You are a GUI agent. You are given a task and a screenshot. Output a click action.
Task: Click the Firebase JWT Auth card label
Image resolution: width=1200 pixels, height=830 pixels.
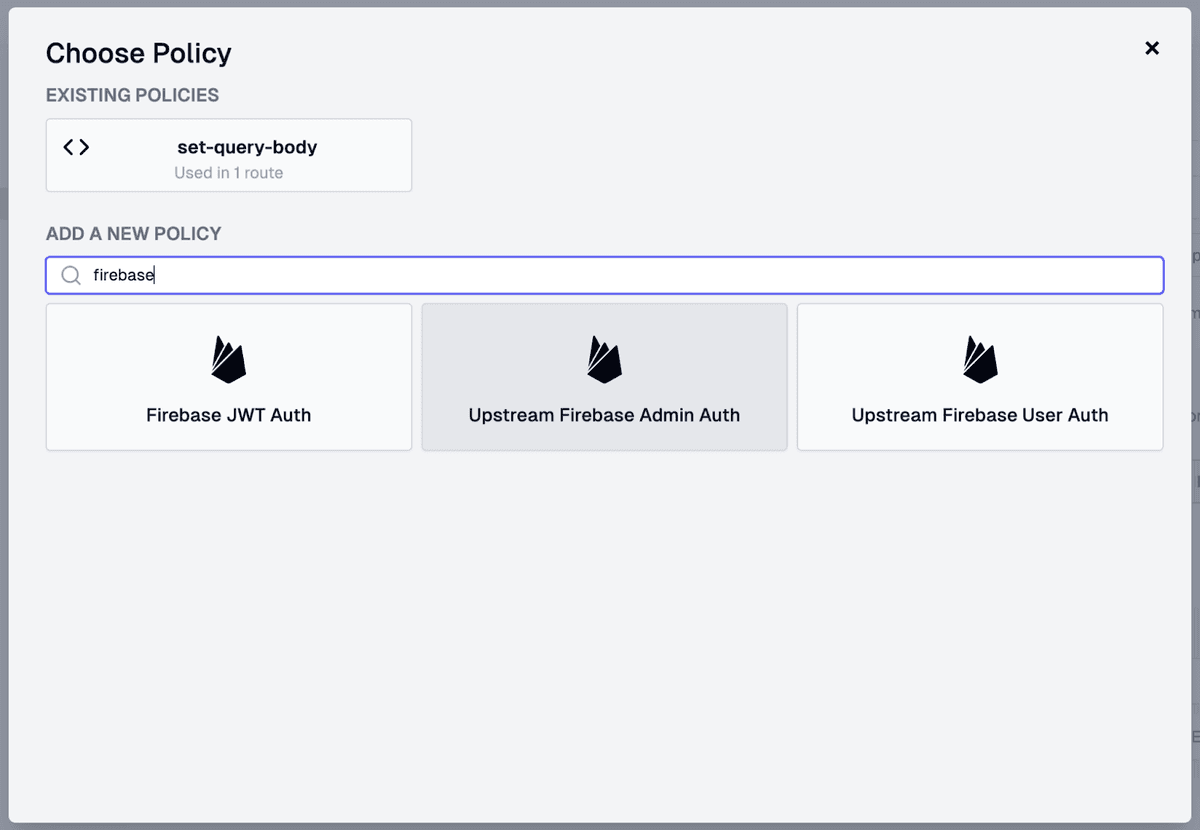point(228,414)
